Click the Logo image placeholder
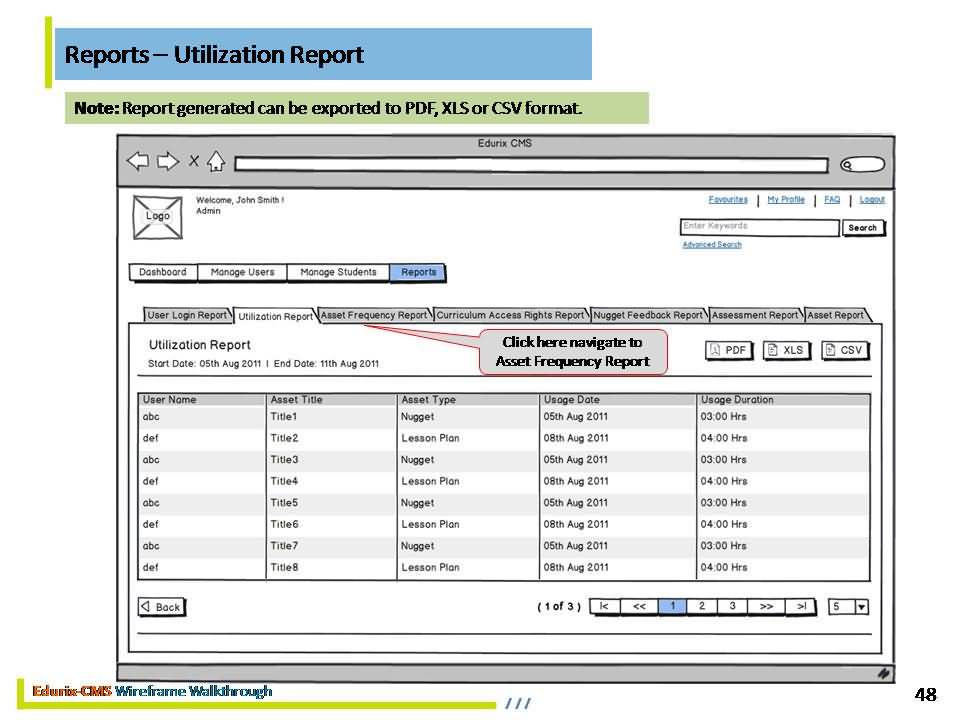960x720 pixels. [x=158, y=217]
